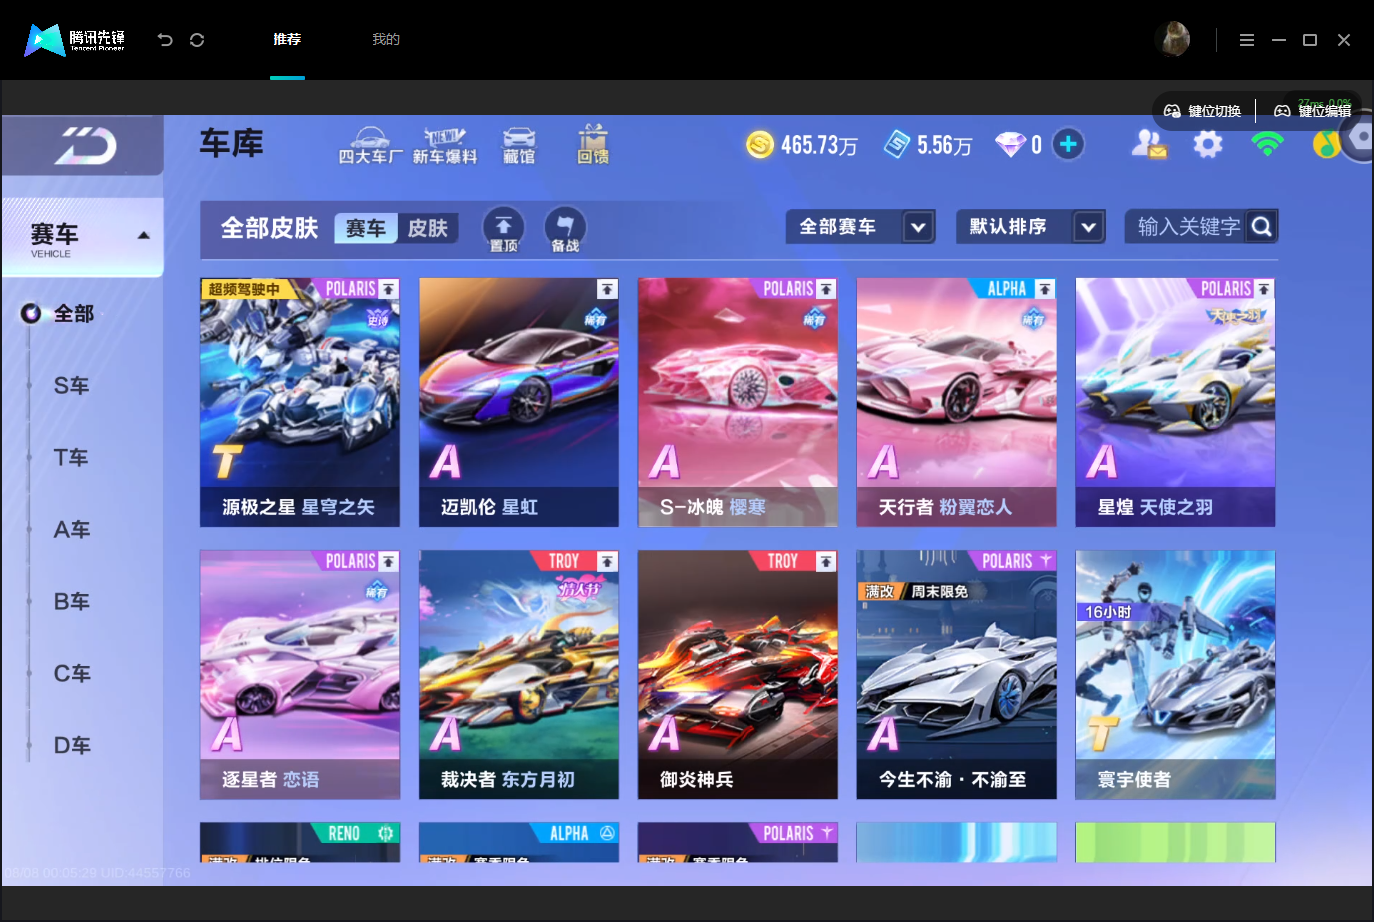Image resolution: width=1374 pixels, height=922 pixels.
Task: Filter by S车 class
Action: point(72,386)
